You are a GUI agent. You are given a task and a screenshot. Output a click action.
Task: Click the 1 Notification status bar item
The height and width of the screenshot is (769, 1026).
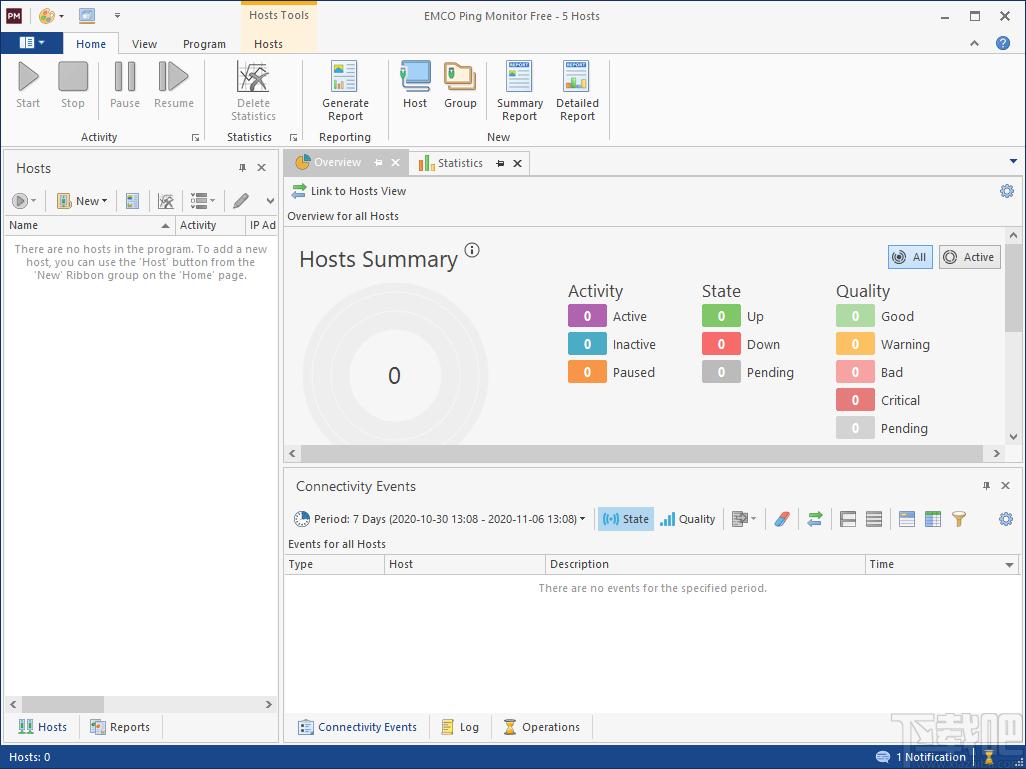click(x=921, y=757)
